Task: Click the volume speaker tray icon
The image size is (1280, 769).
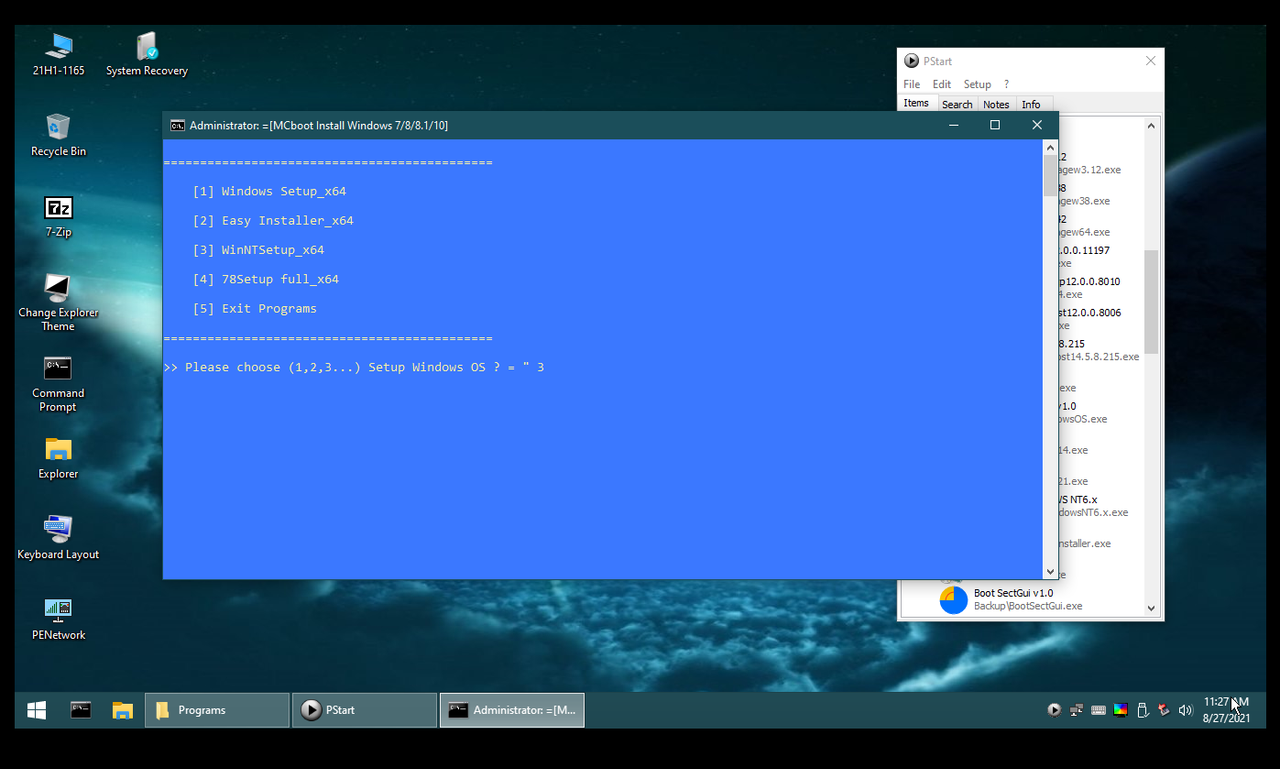Action: [1186, 710]
